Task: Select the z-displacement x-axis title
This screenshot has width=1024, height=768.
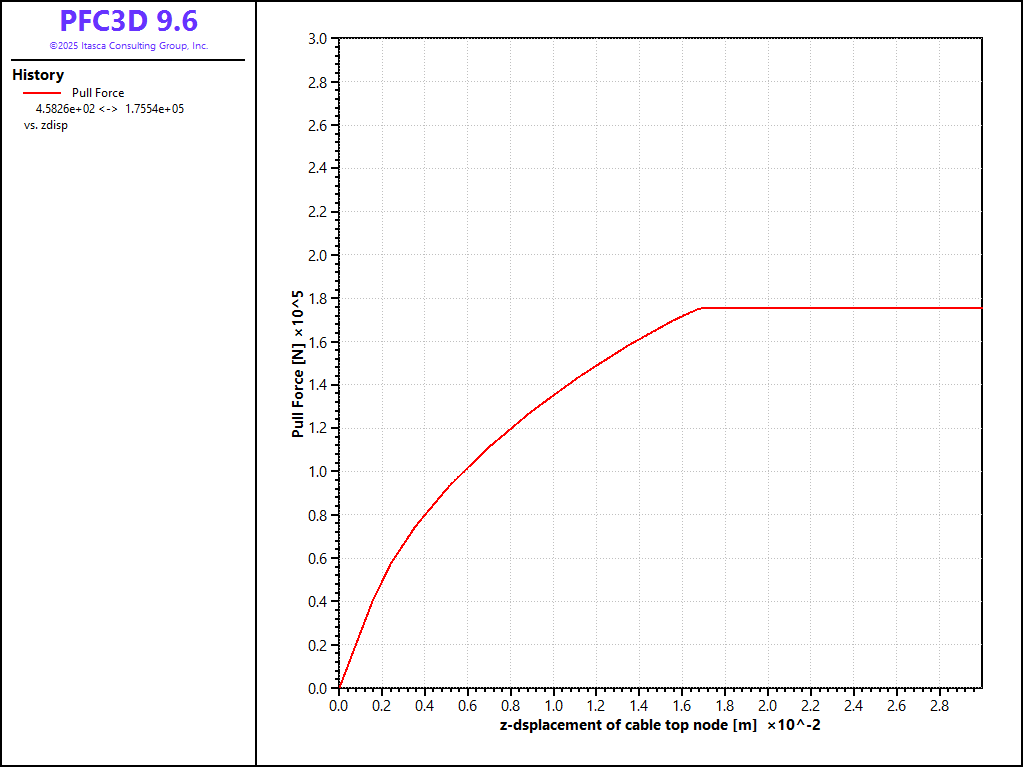Action: pos(660,725)
